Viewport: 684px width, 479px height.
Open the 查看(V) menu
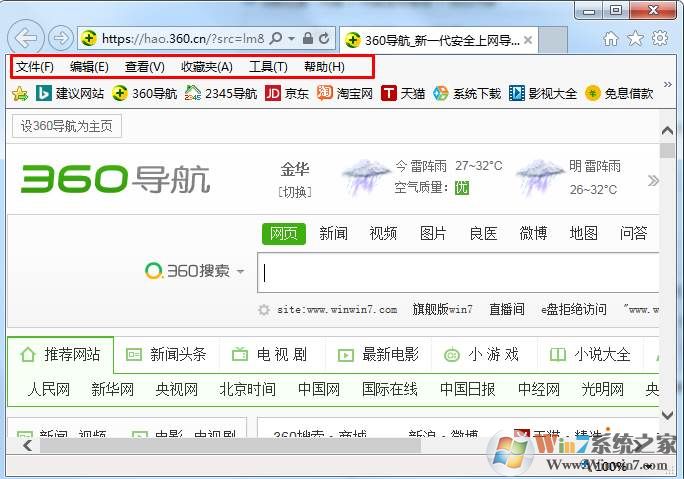click(x=144, y=67)
